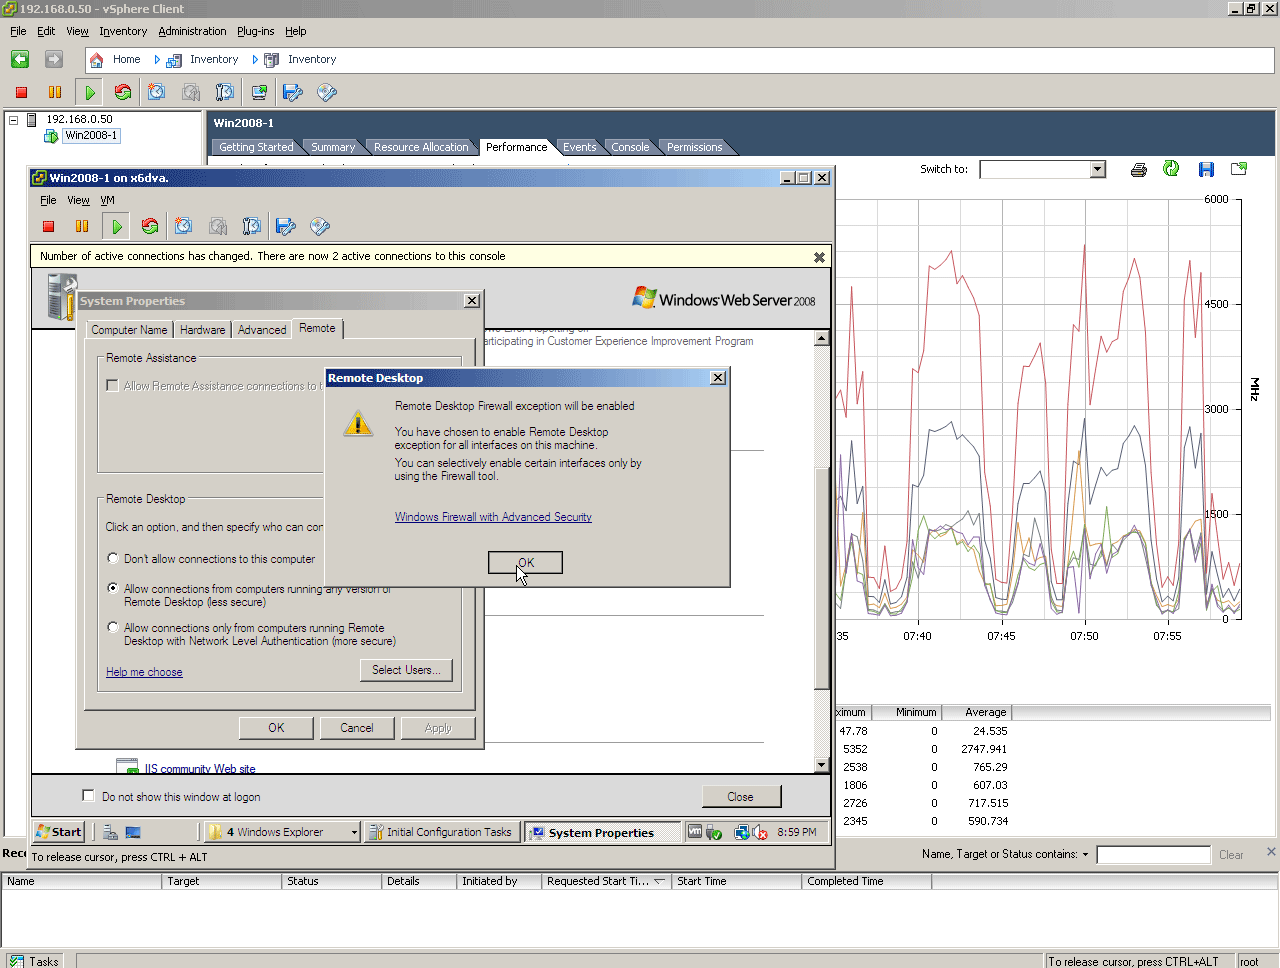
Task: Click the Select Users... button
Action: pyautogui.click(x=406, y=670)
